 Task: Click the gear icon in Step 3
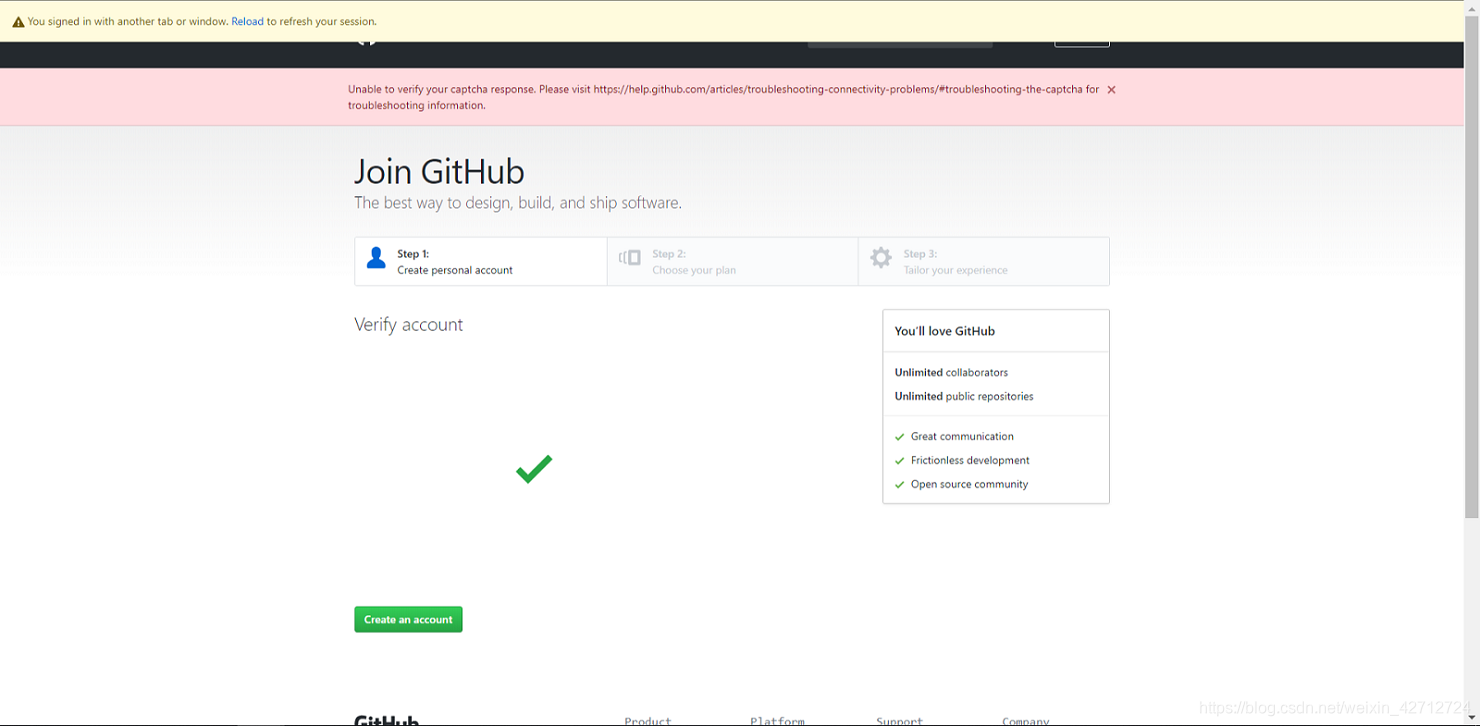(881, 258)
